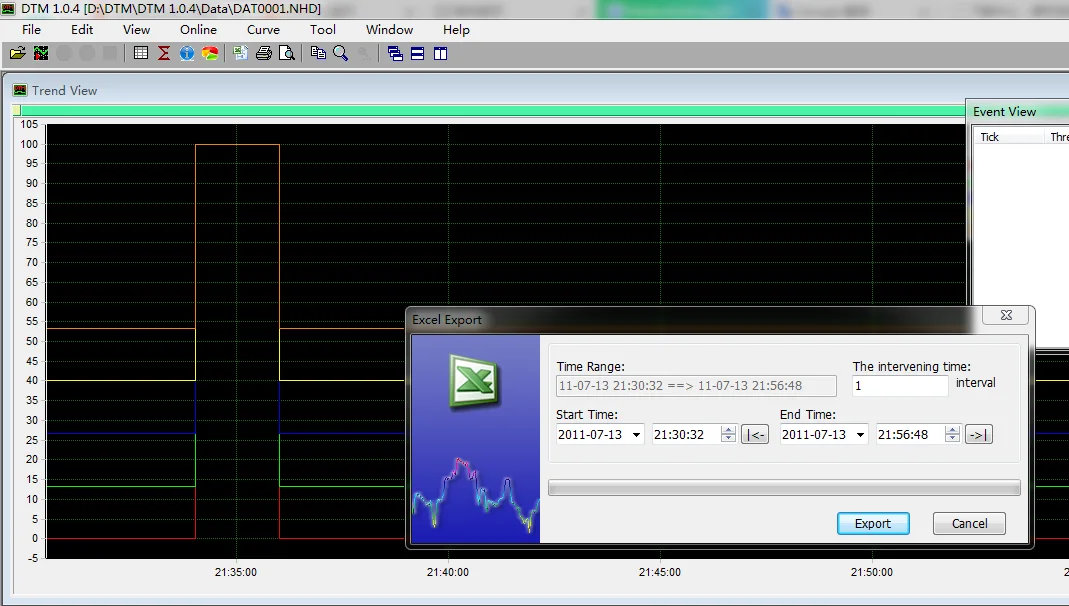This screenshot has width=1069, height=606.
Task: Click the printer icon in toolbar
Action: click(x=264, y=53)
